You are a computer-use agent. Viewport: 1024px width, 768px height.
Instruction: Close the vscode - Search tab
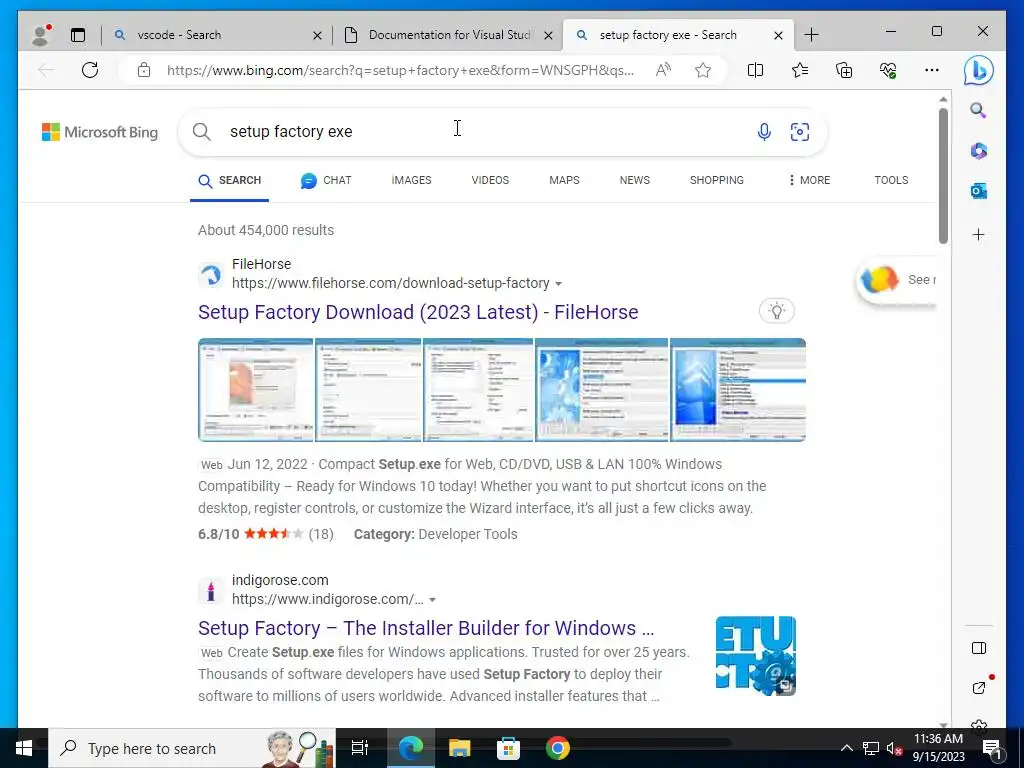click(317, 35)
